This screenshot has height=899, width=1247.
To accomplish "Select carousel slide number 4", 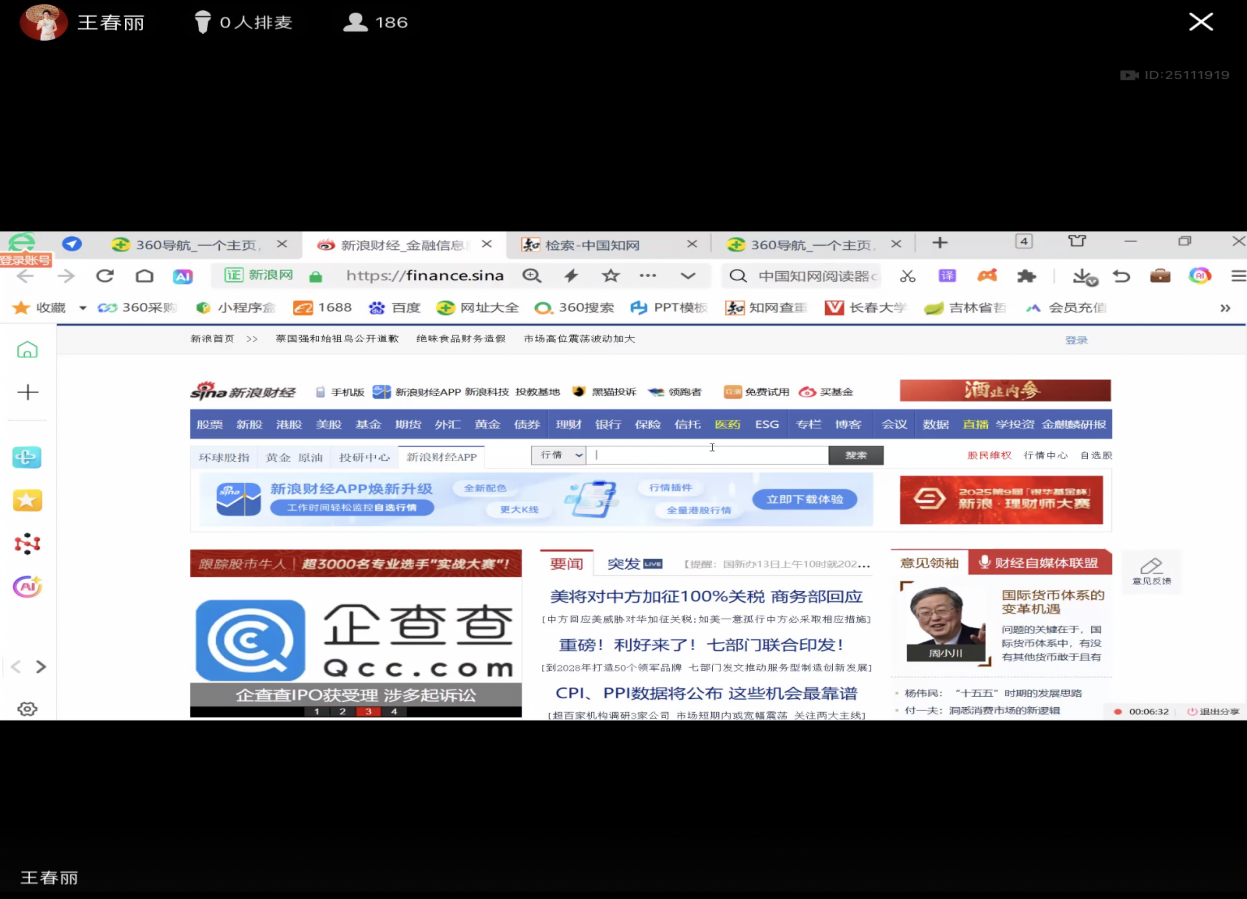I will 394,711.
